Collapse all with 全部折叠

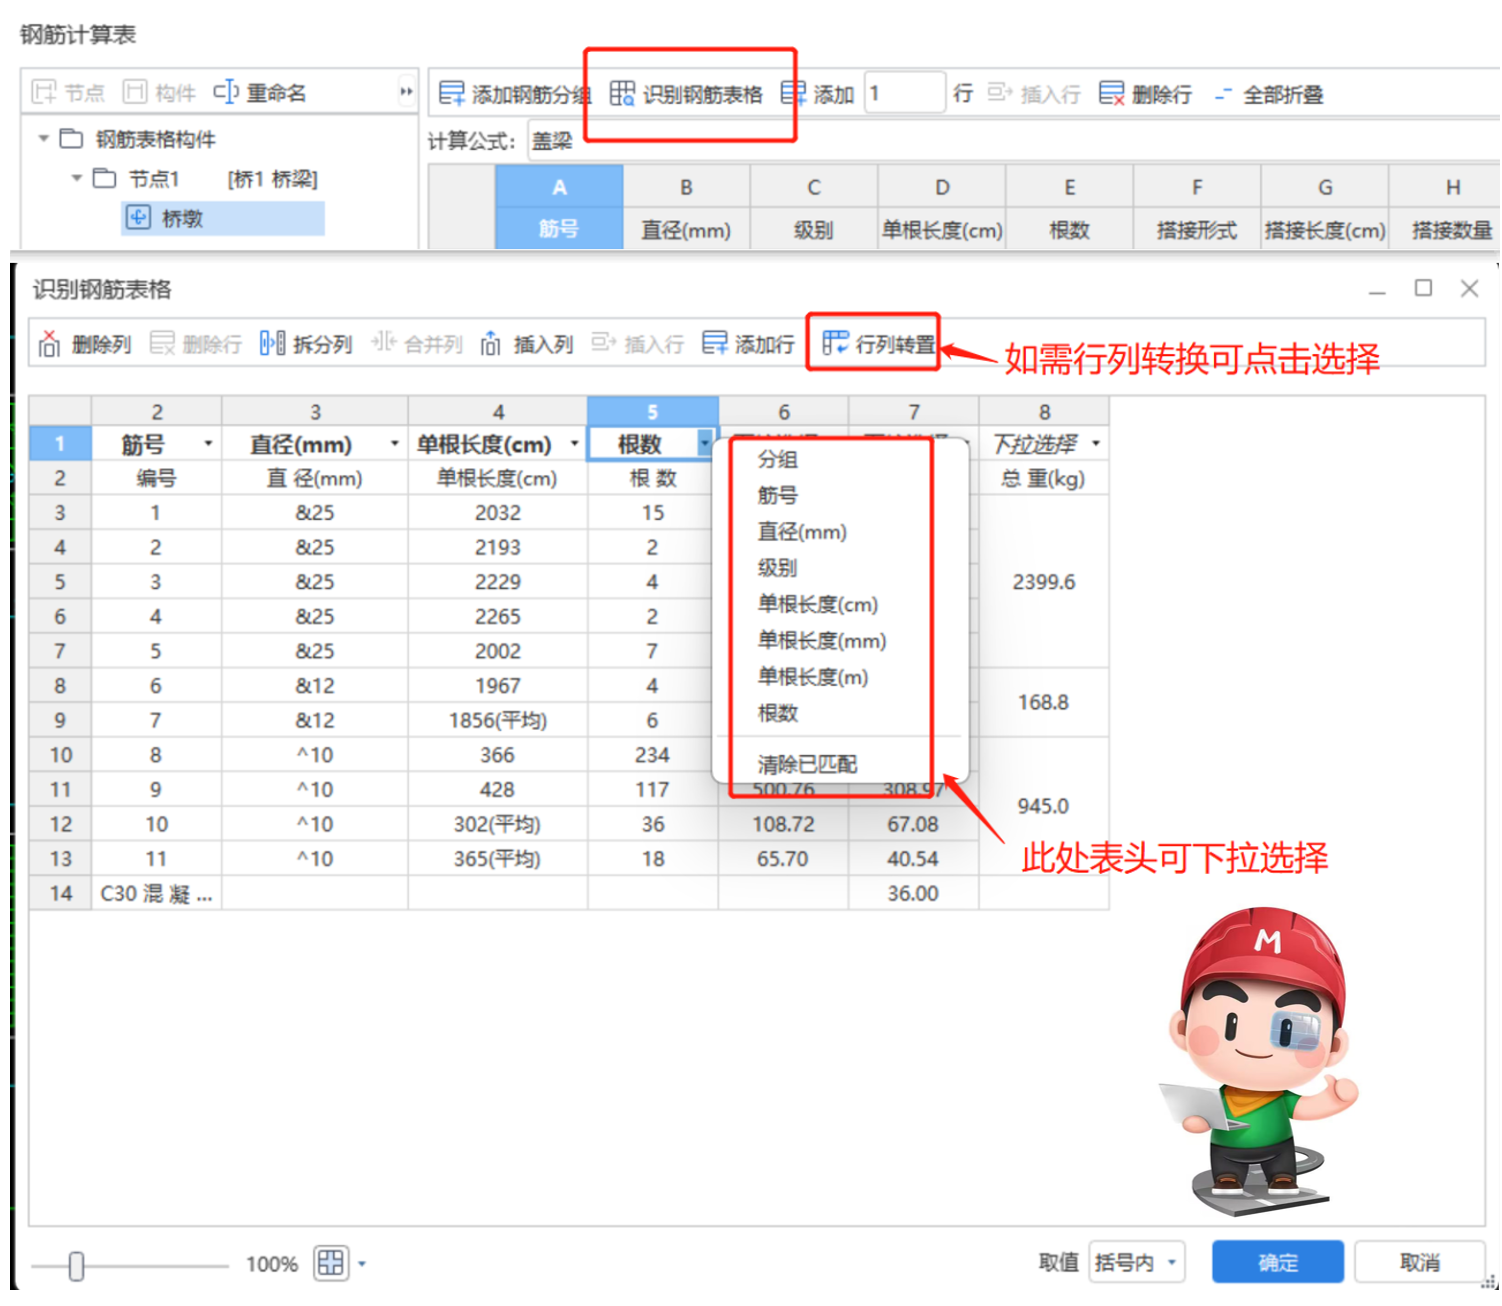click(x=1264, y=92)
